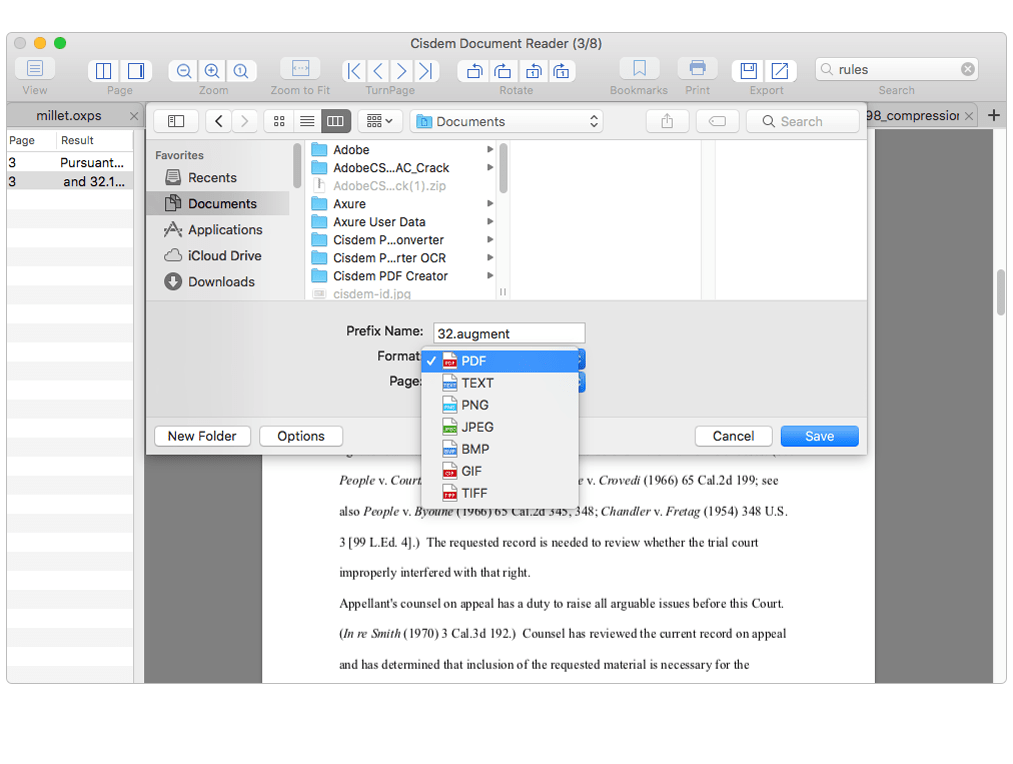Choose JPEG from the Format menu
Image resolution: width=1013 pixels, height=764 pixels.
pos(499,427)
